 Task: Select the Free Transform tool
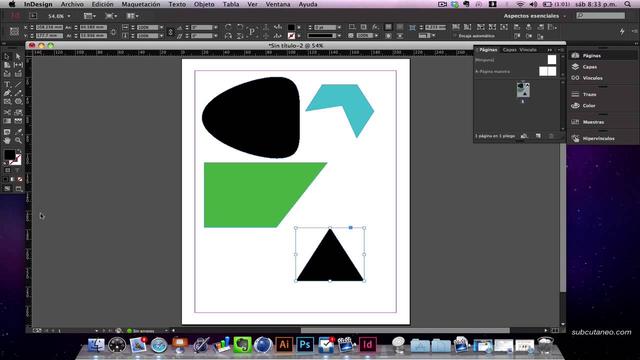(18, 112)
